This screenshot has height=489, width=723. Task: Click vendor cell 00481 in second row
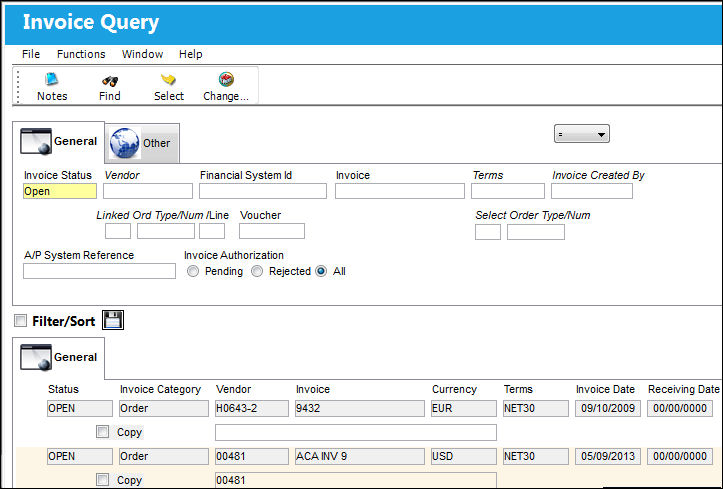tap(252, 456)
